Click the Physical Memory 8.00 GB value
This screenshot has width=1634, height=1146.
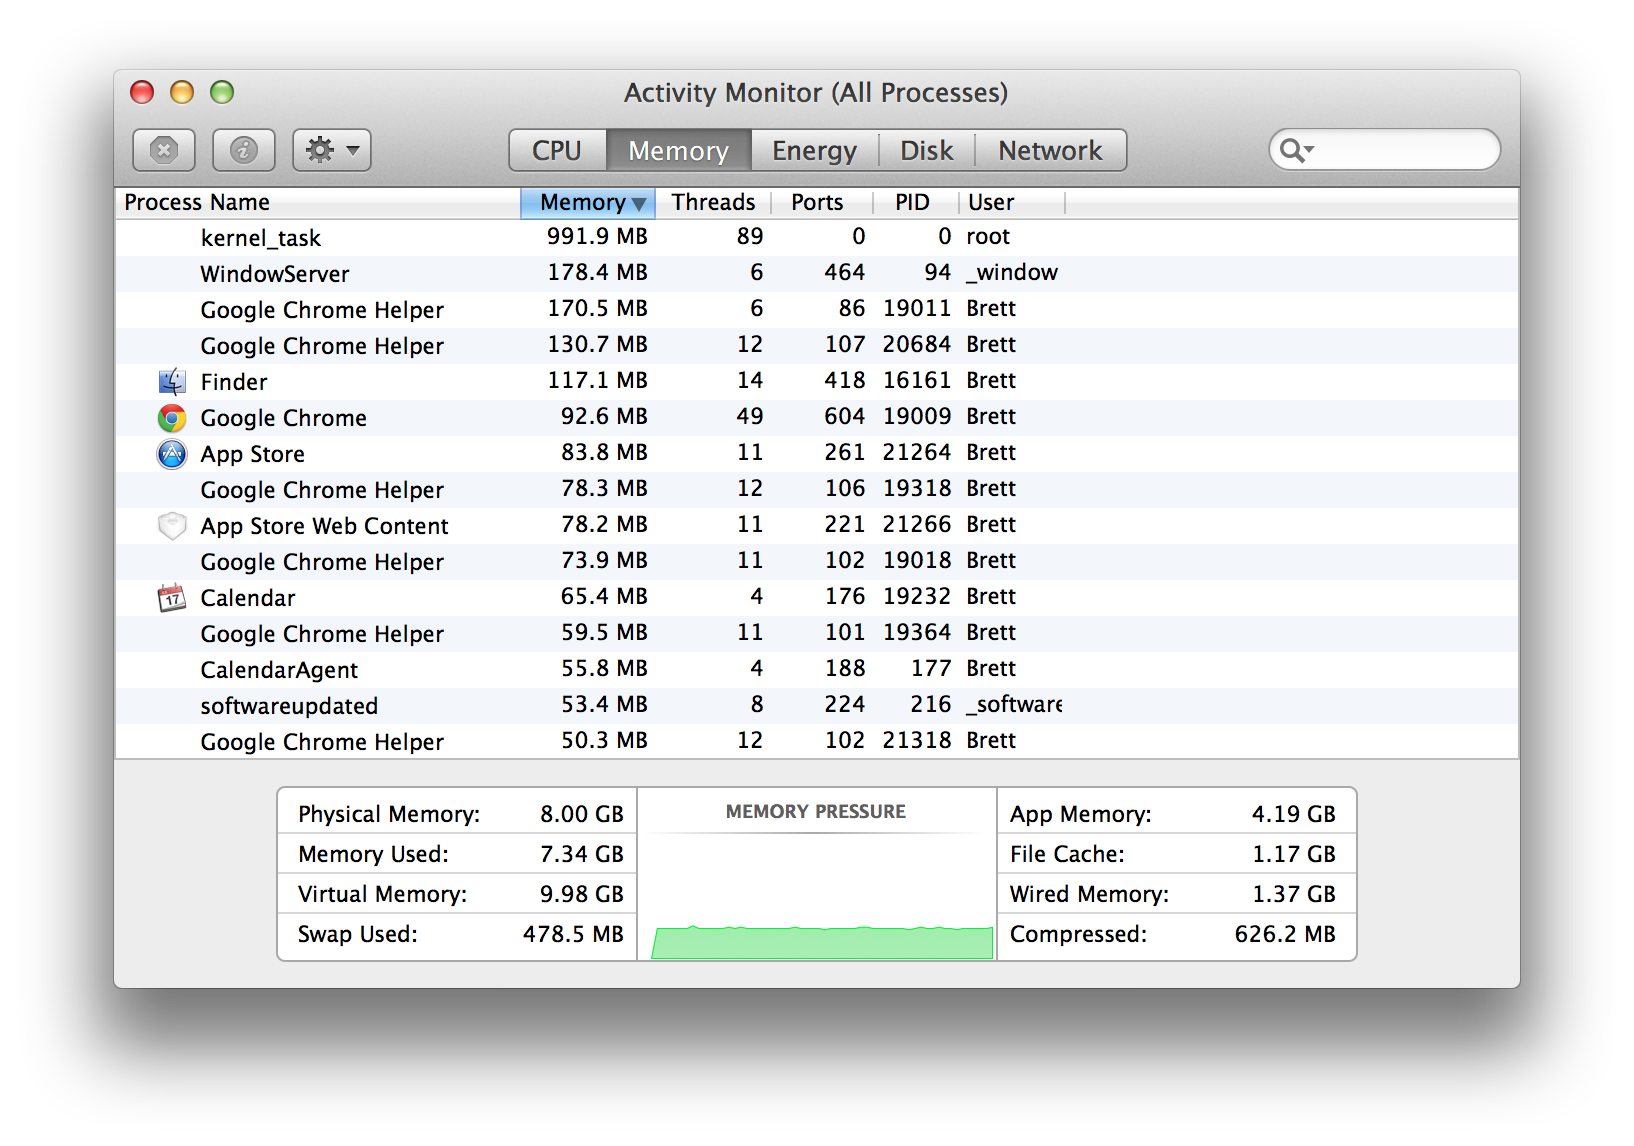click(581, 814)
